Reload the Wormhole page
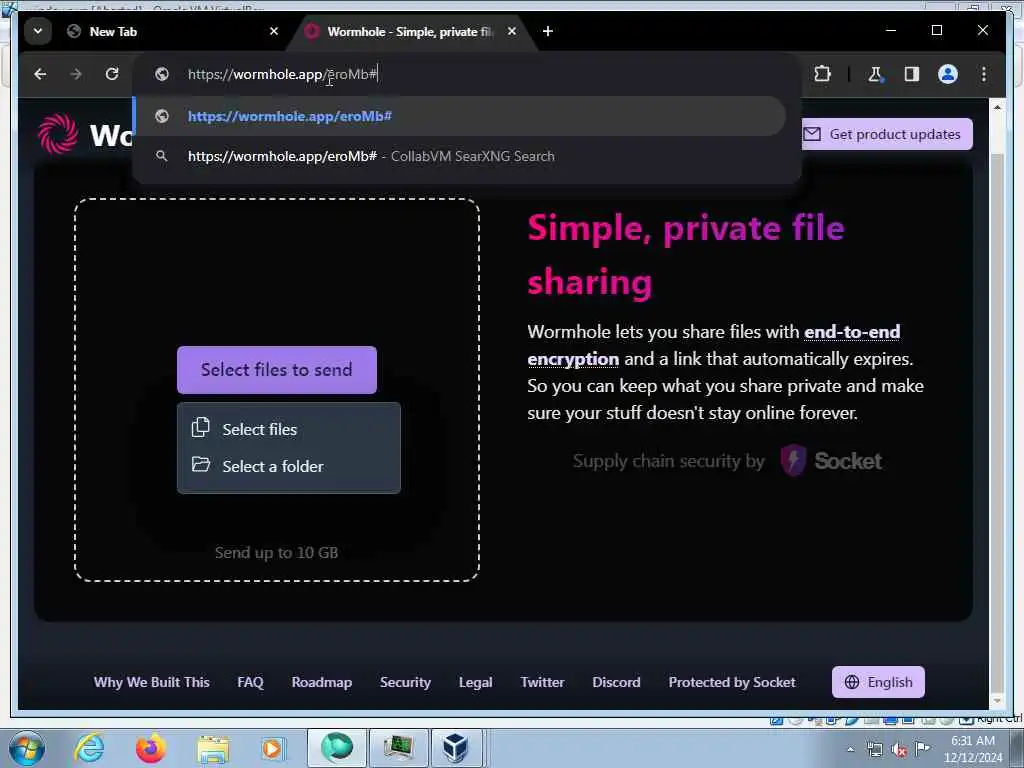Viewport: 1024px width, 768px height. coord(112,74)
